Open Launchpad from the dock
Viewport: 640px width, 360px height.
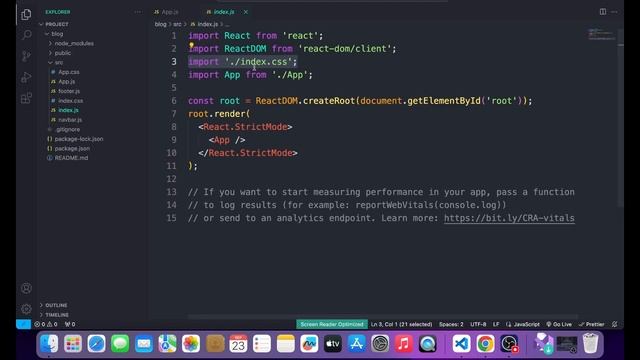tap(73, 344)
